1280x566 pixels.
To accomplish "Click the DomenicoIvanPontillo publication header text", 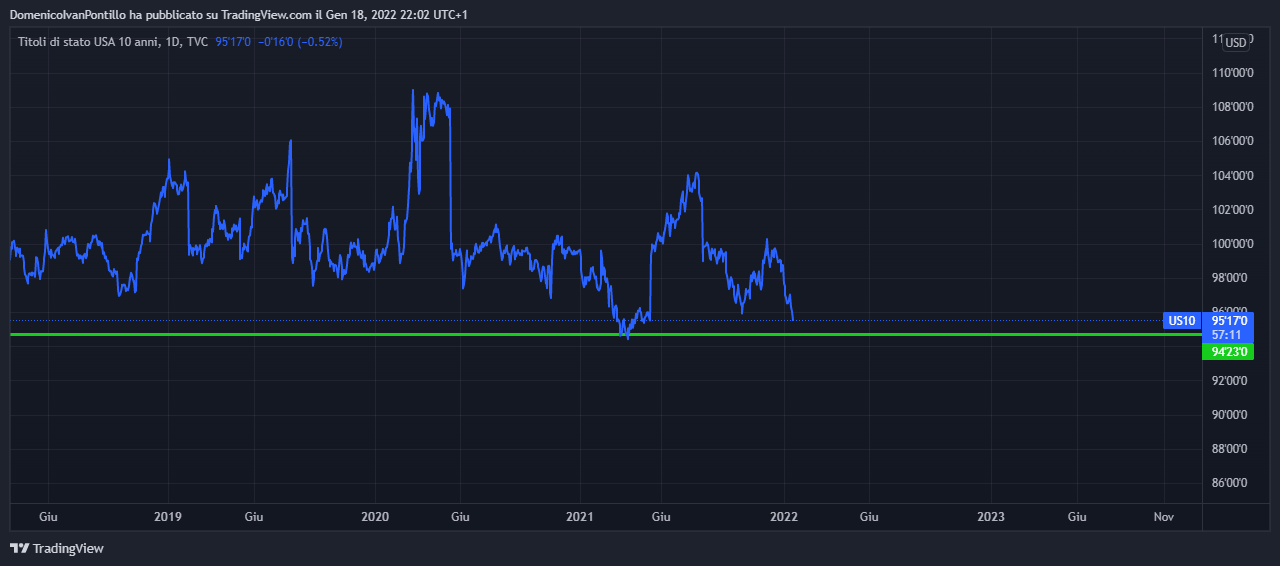I will point(238,15).
